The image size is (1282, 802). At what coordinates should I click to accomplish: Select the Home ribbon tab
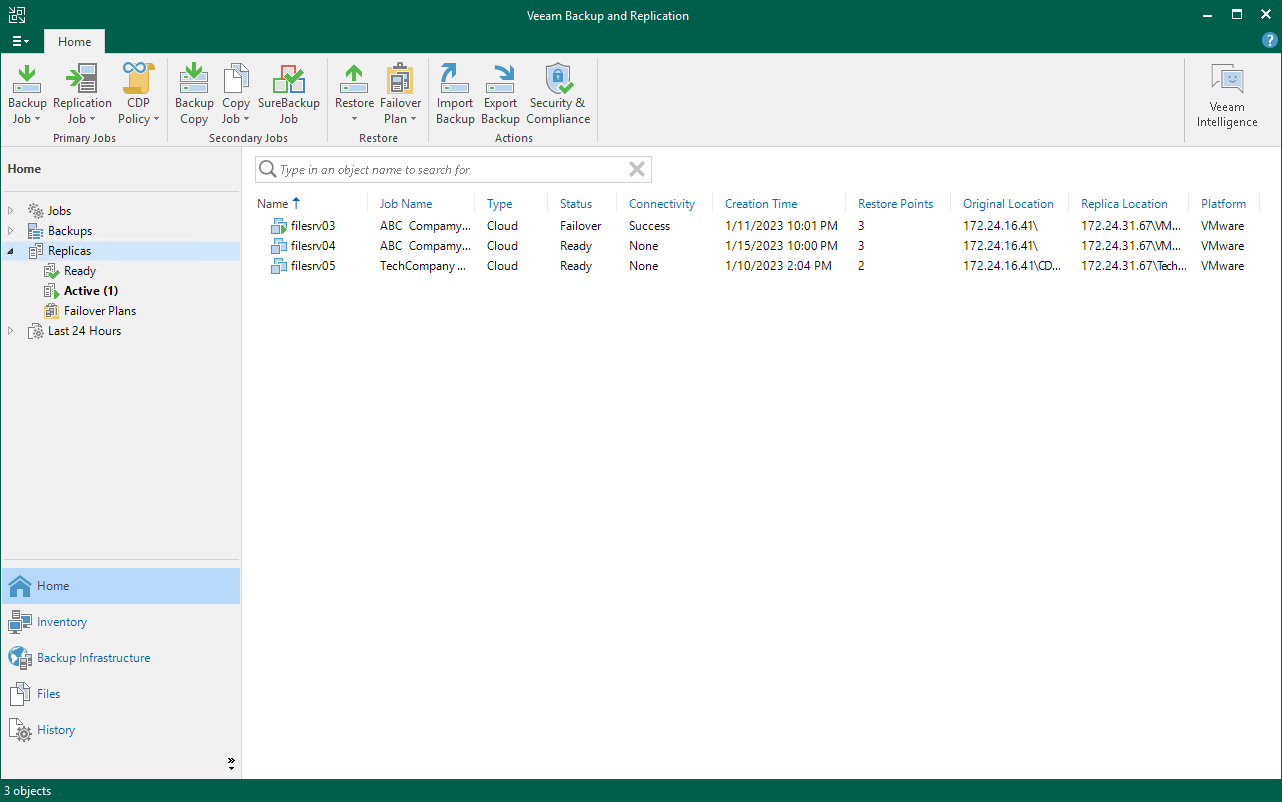(74, 42)
